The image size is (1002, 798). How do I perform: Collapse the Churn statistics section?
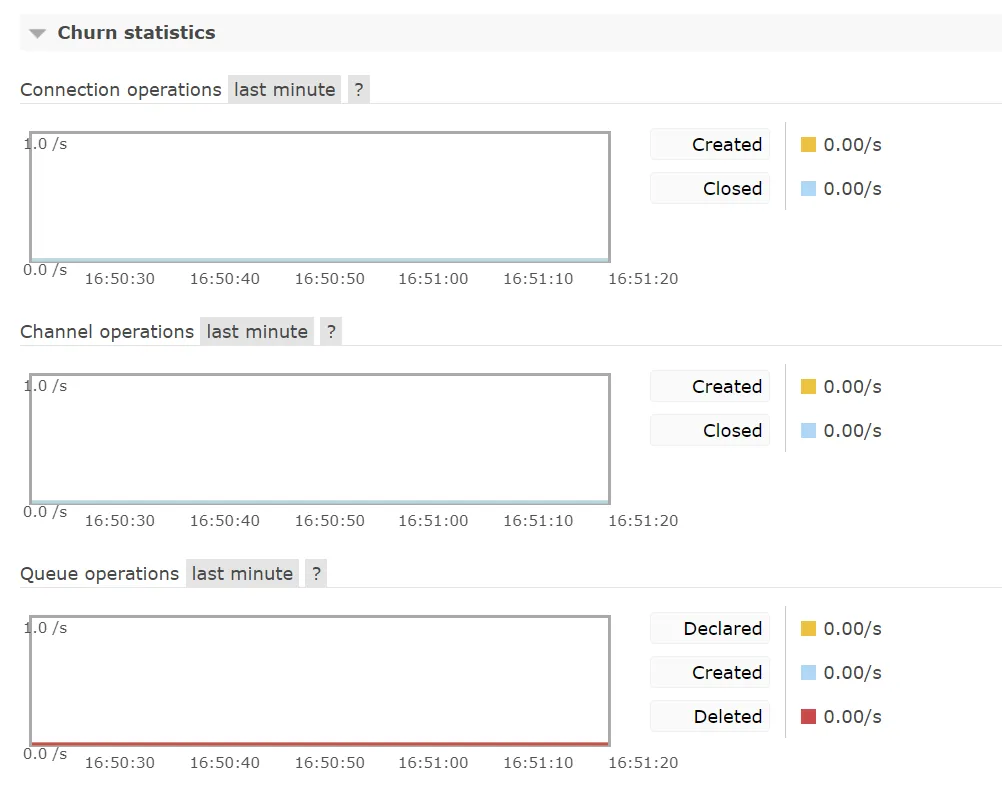tap(38, 33)
